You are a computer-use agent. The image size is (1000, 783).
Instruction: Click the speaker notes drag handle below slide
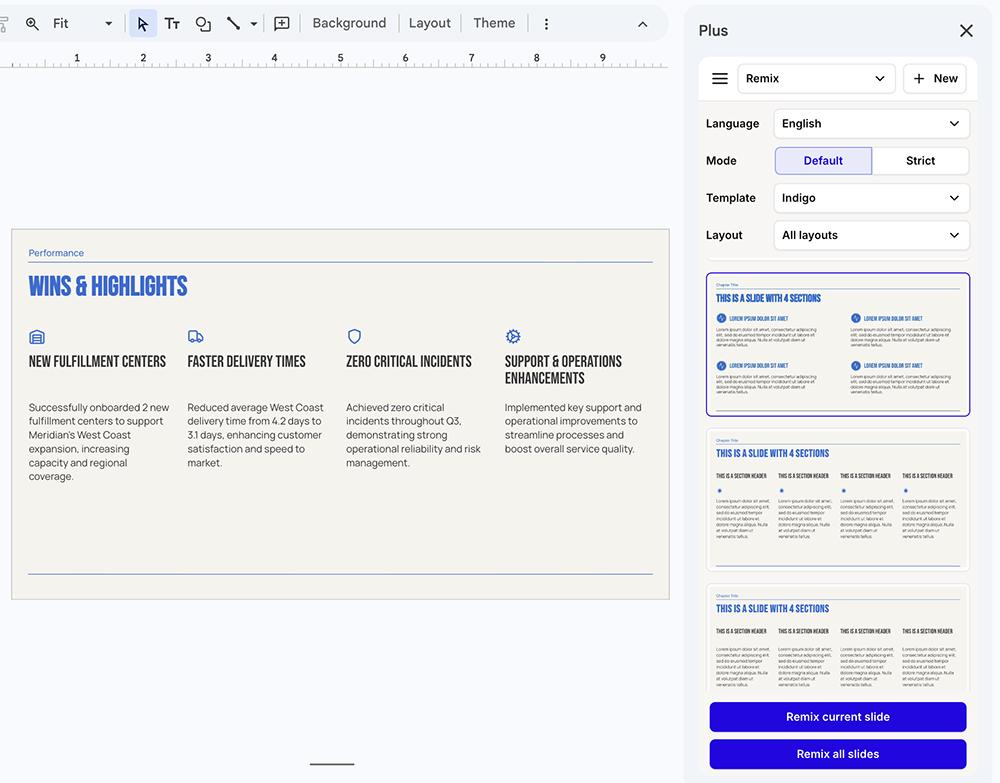coord(332,764)
